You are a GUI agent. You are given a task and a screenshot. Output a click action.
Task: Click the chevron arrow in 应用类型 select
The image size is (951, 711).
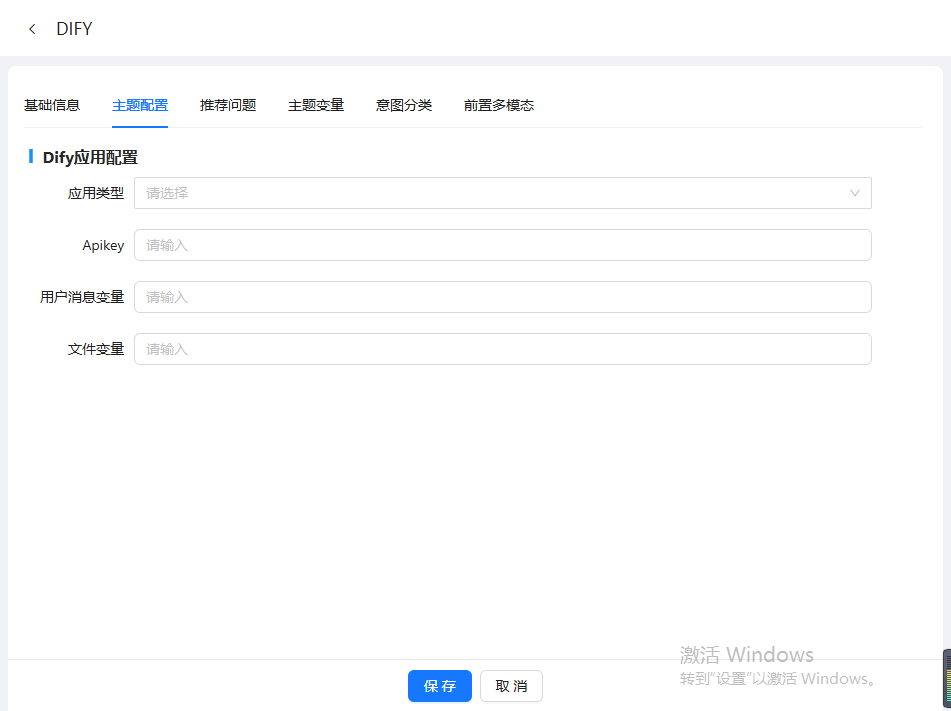pos(854,193)
